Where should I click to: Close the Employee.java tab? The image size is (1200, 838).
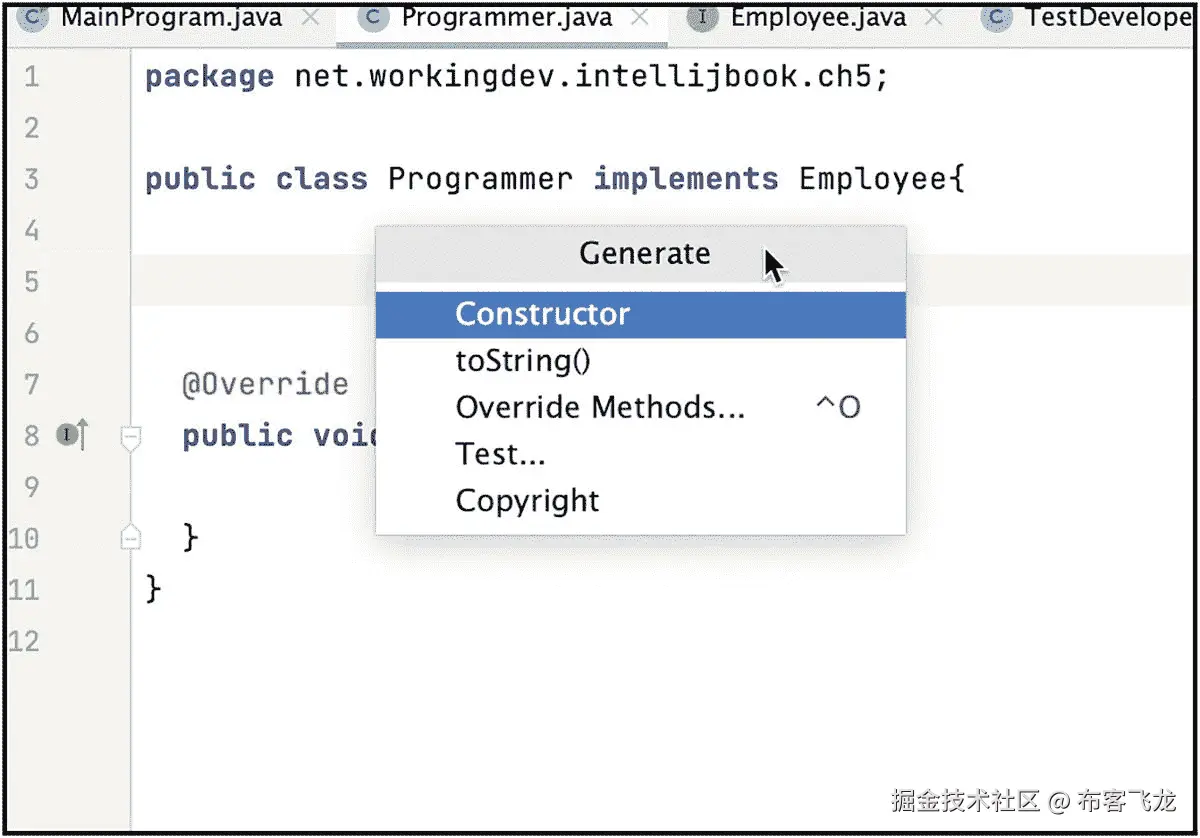click(x=937, y=18)
